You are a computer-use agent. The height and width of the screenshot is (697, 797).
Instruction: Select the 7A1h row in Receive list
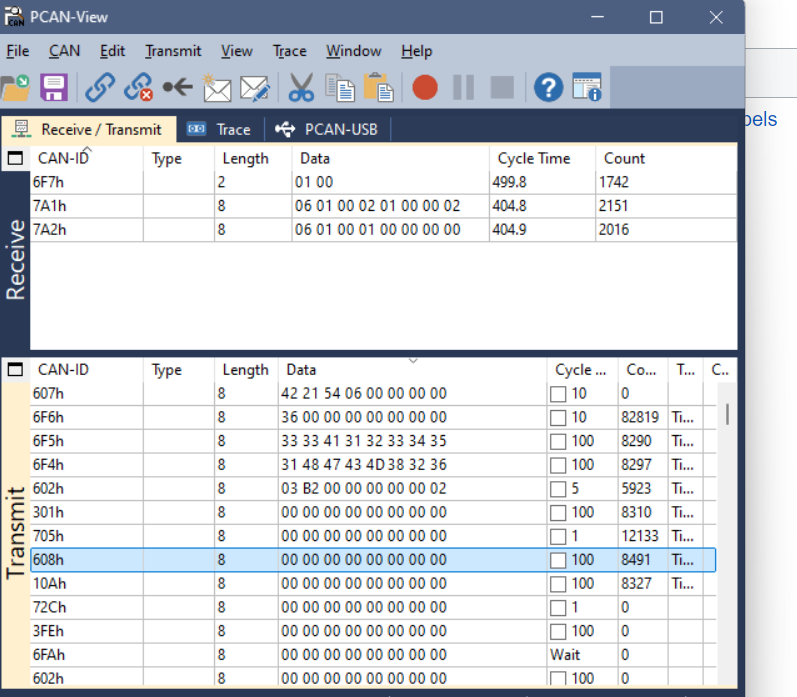(50, 205)
